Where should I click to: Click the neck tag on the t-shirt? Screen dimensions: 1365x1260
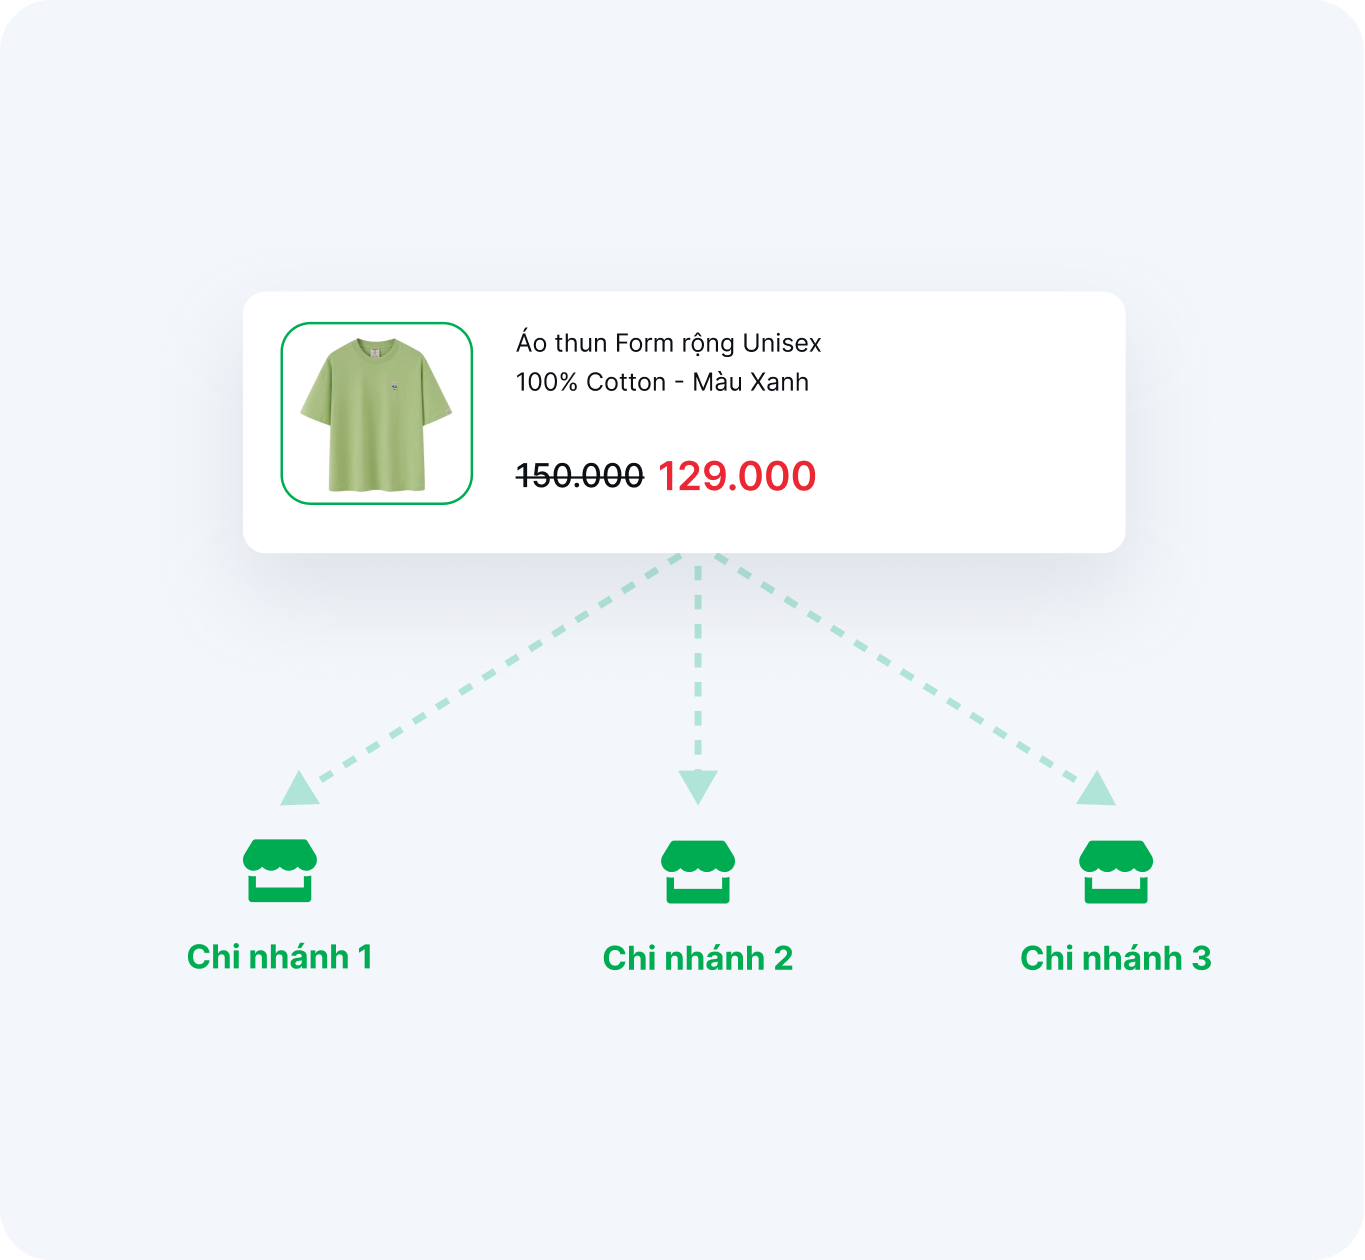point(375,351)
